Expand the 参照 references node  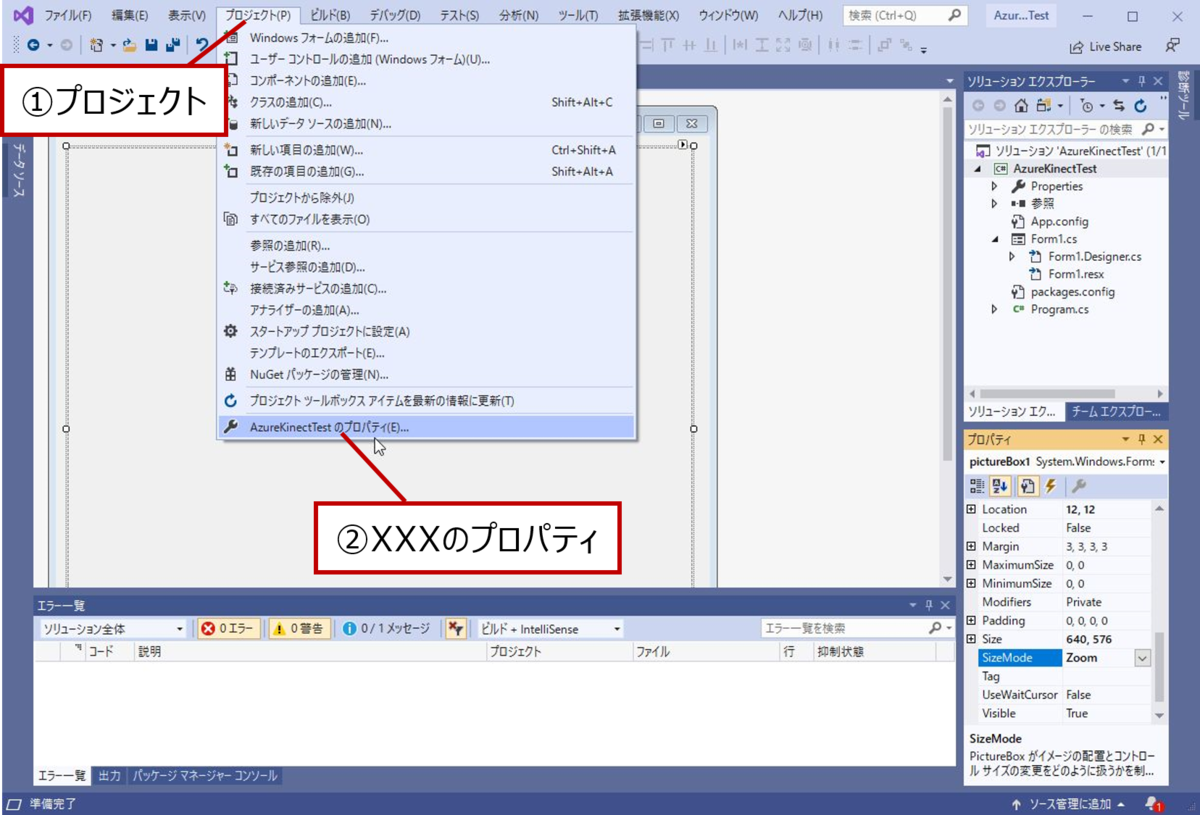994,203
